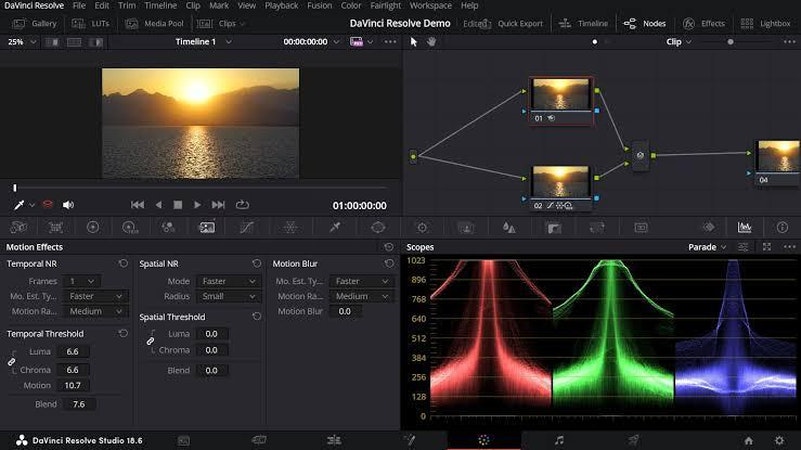This screenshot has height=450, width=801.
Task: Reset Temporal NR settings
Action: 123,264
